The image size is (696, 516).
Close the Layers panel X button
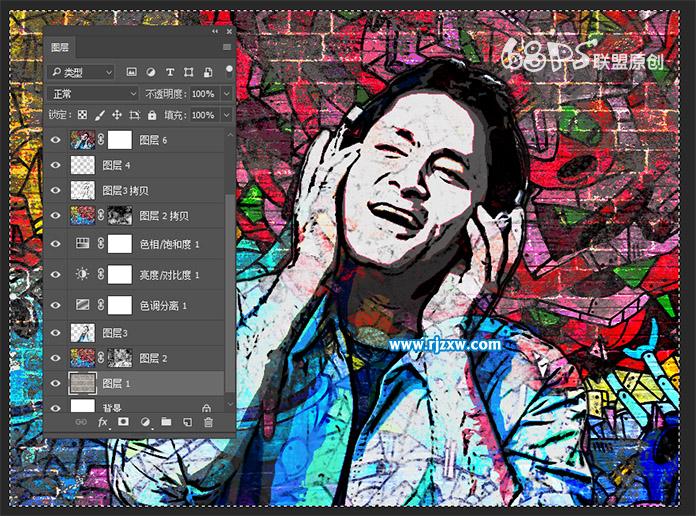tap(229, 32)
